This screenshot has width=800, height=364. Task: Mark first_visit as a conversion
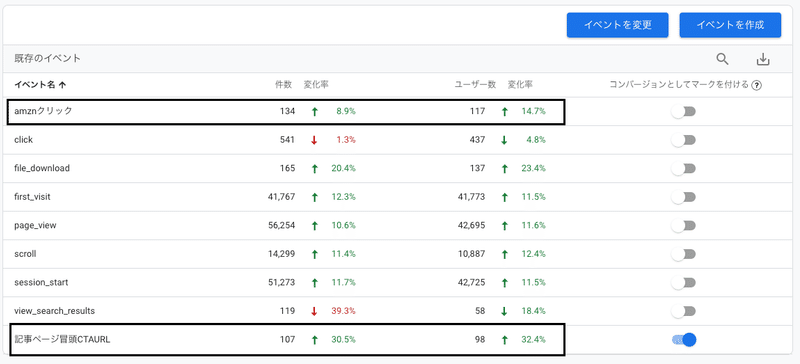pyautogui.click(x=684, y=197)
